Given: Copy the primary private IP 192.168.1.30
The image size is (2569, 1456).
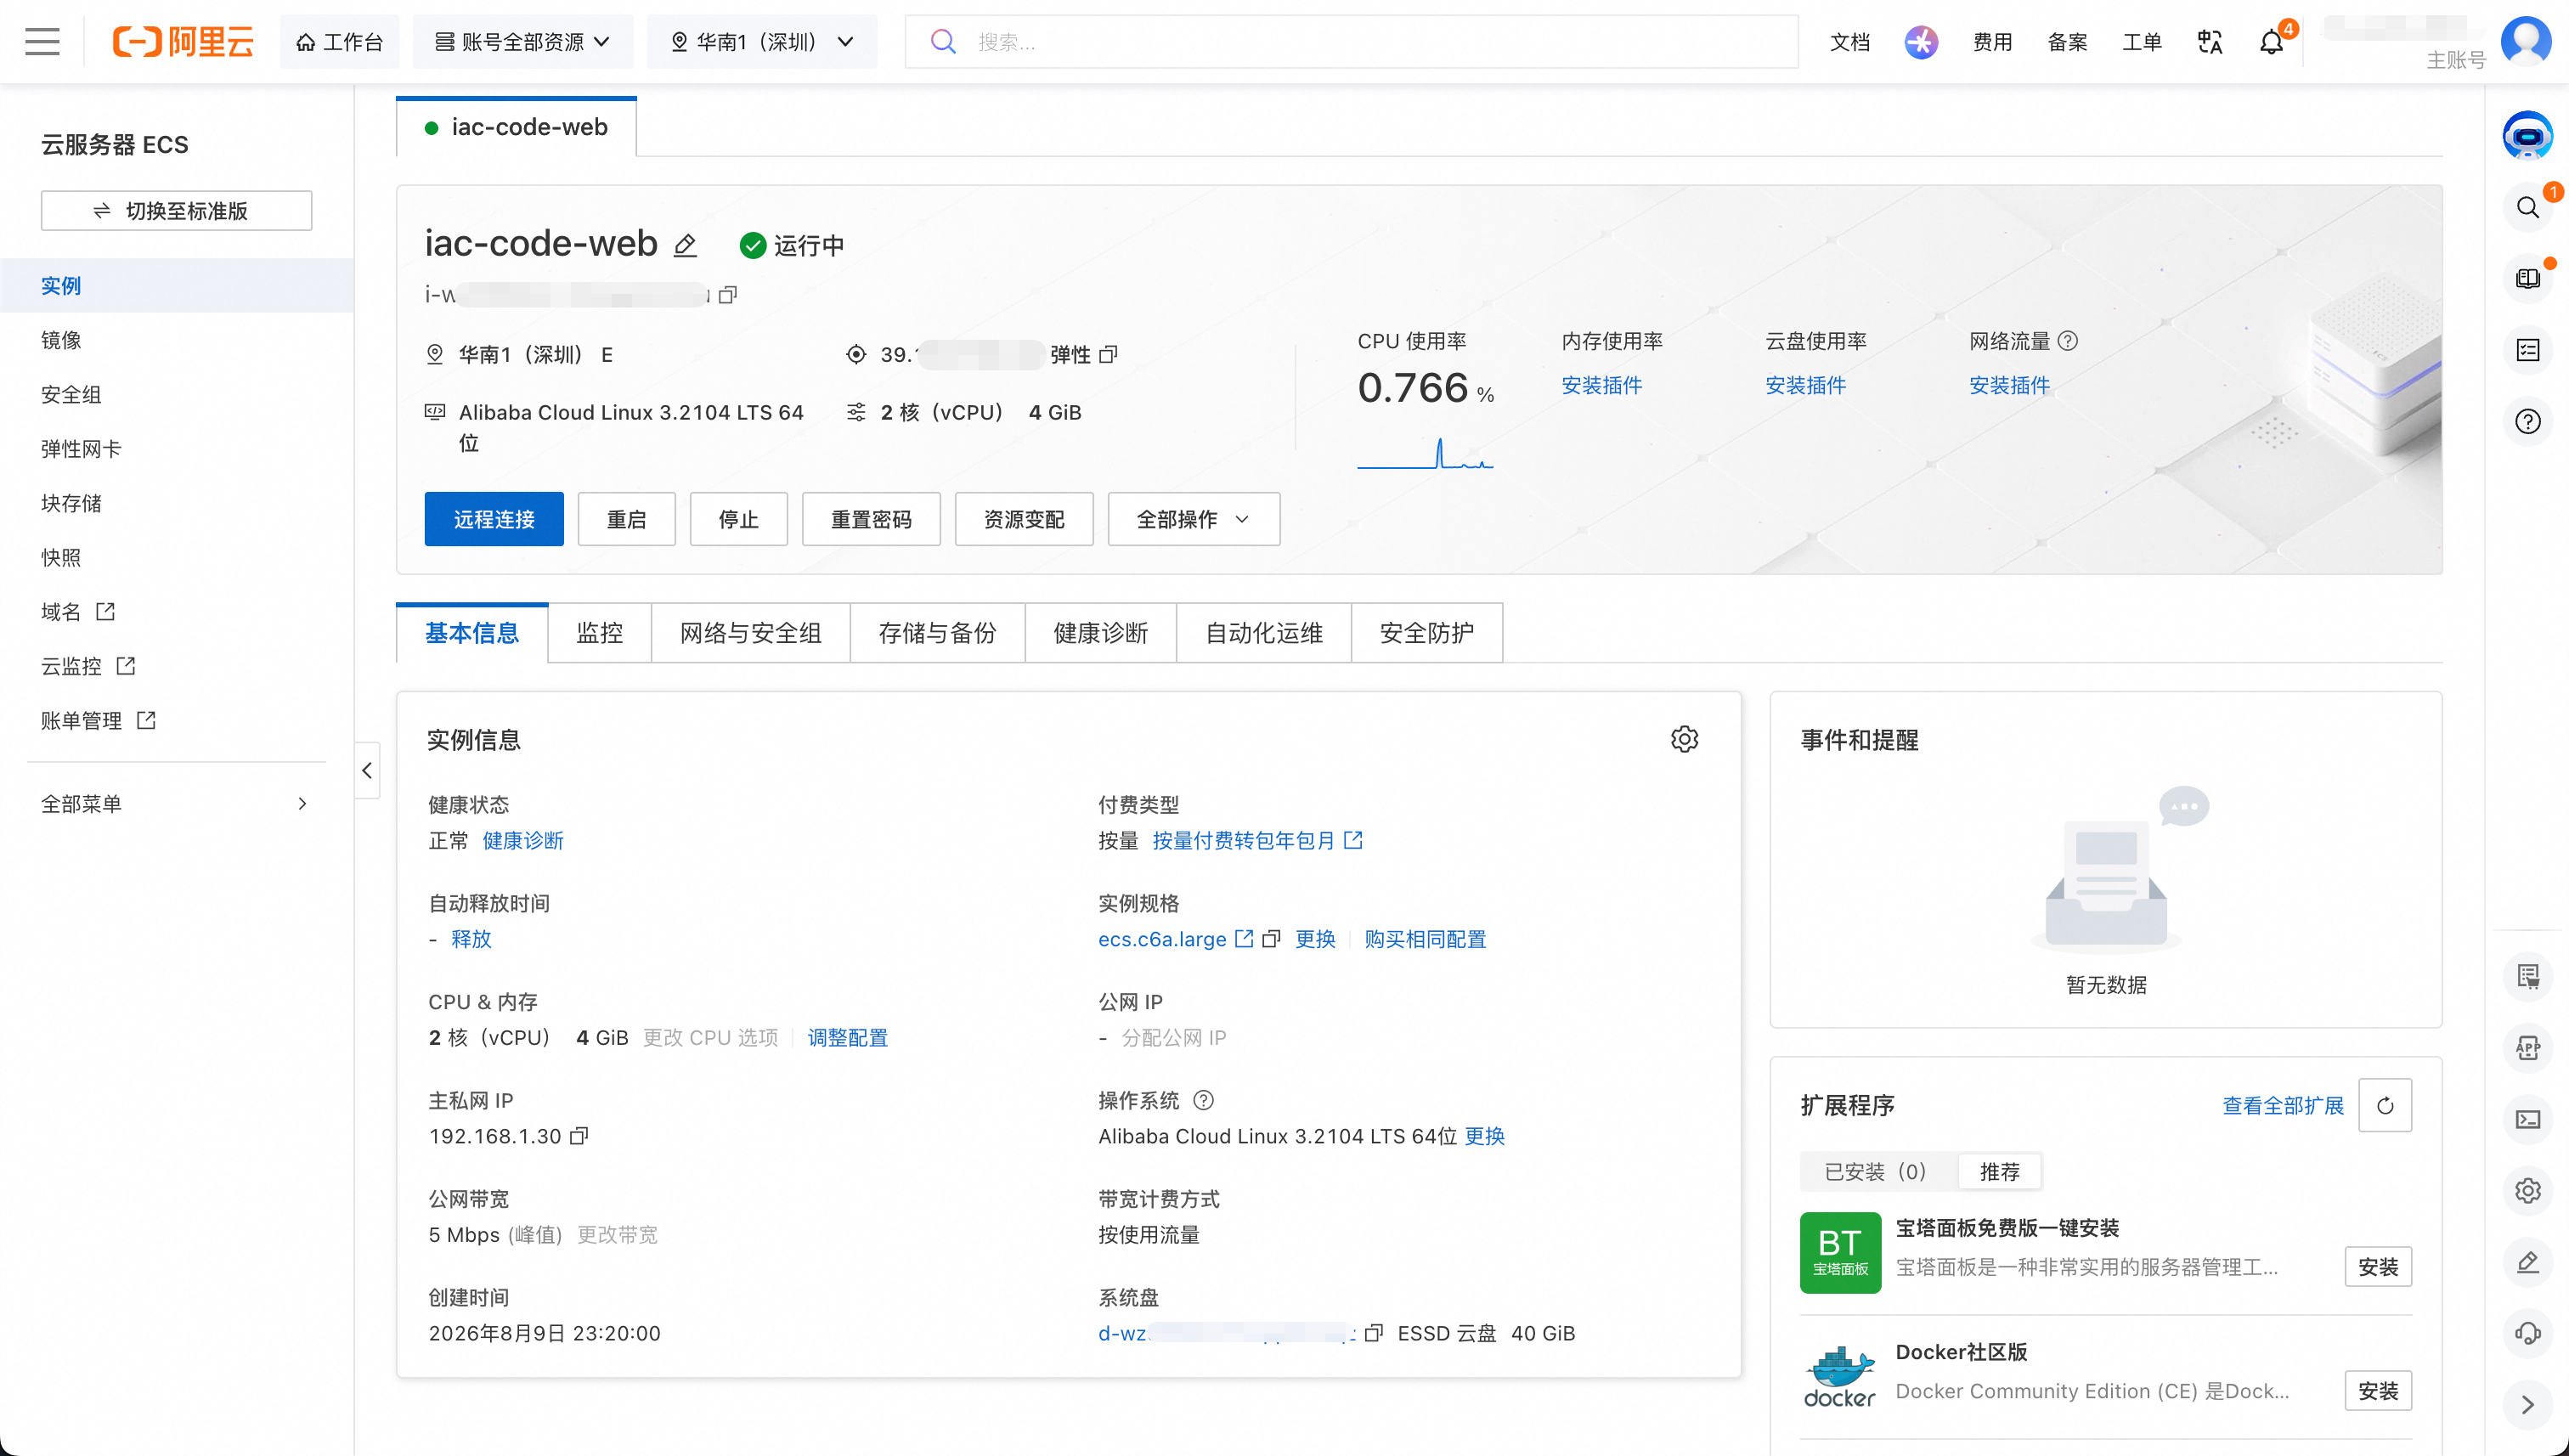Looking at the screenshot, I should [x=579, y=1136].
